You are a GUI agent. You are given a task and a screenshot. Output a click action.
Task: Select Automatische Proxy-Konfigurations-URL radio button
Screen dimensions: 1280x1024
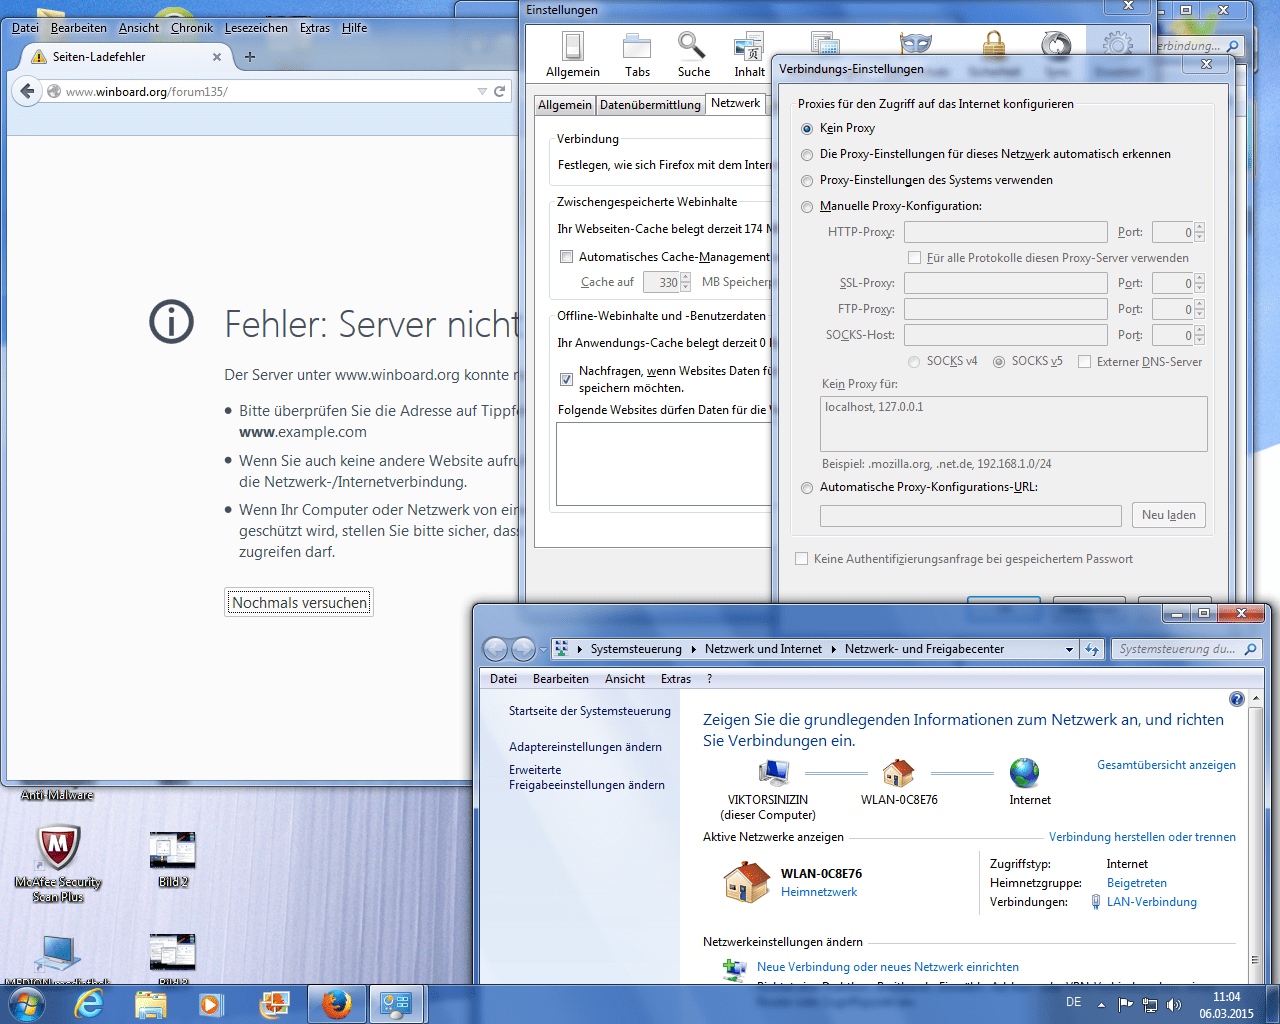pyautogui.click(x=807, y=488)
